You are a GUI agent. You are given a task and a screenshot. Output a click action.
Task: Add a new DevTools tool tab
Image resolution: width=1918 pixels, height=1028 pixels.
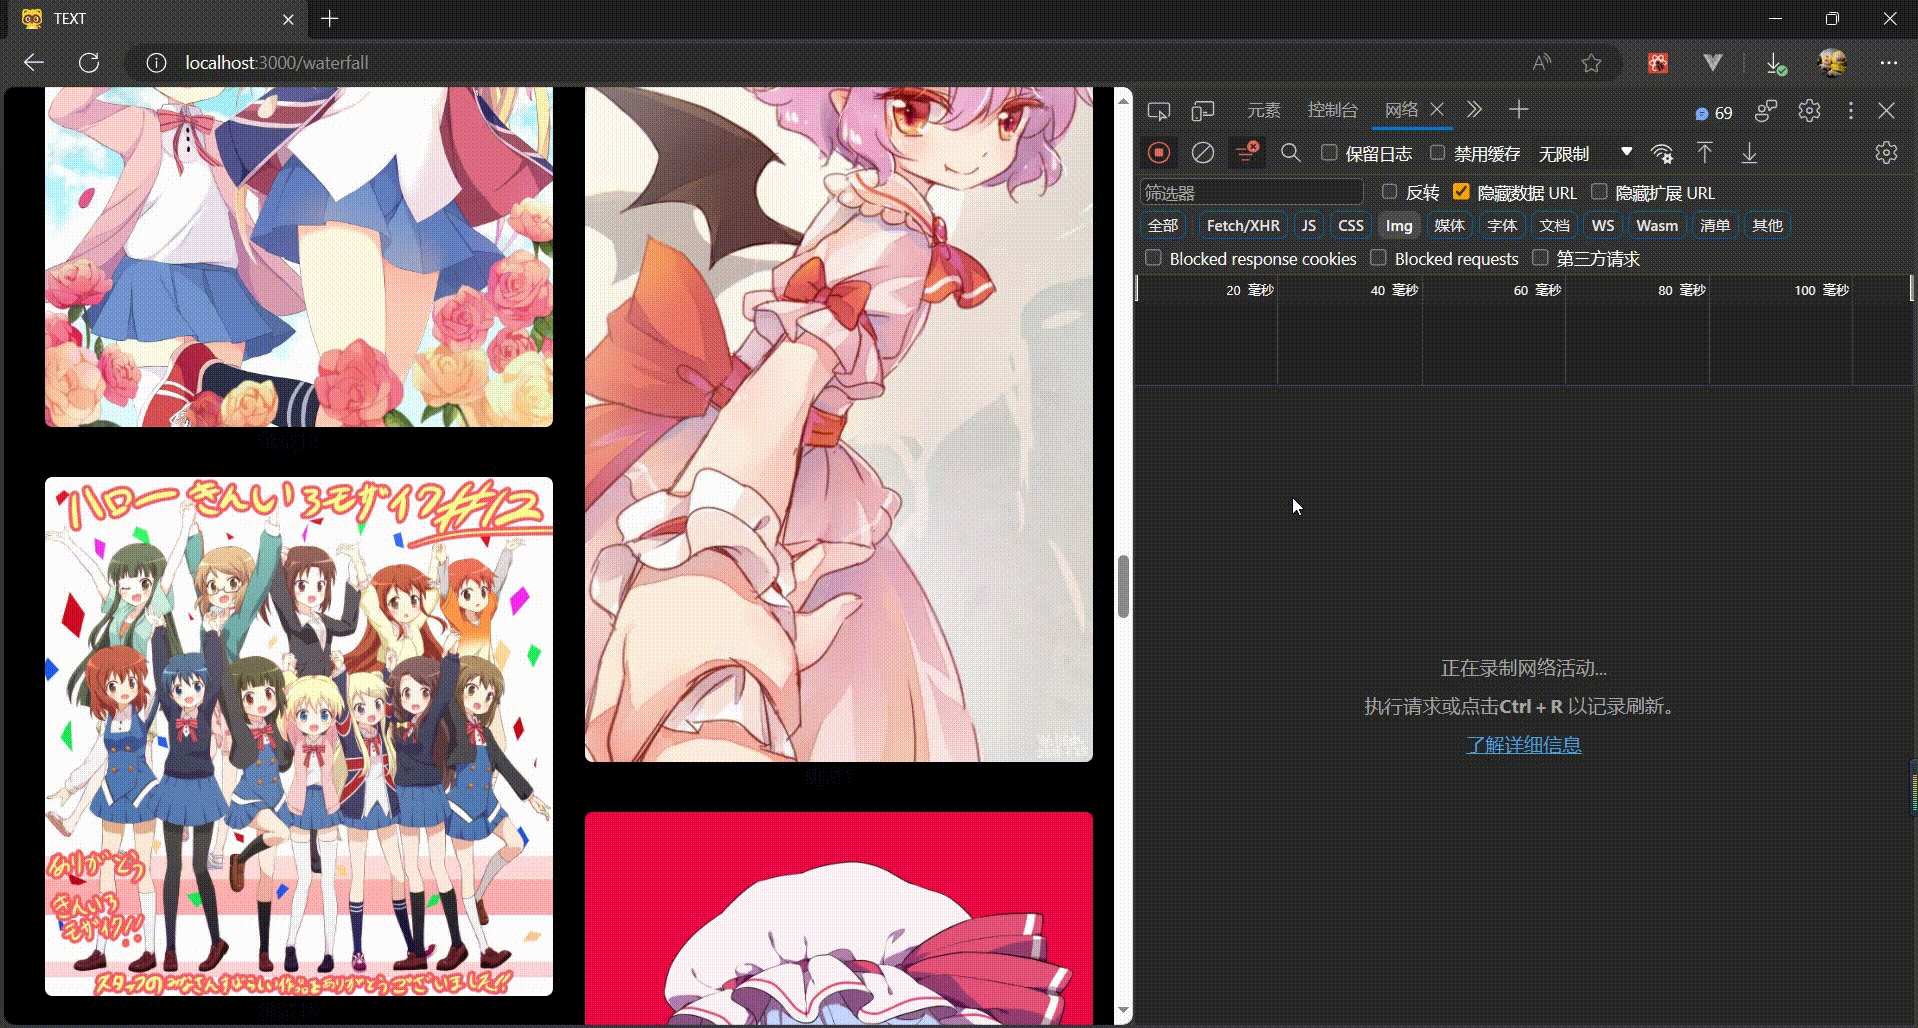coord(1519,110)
